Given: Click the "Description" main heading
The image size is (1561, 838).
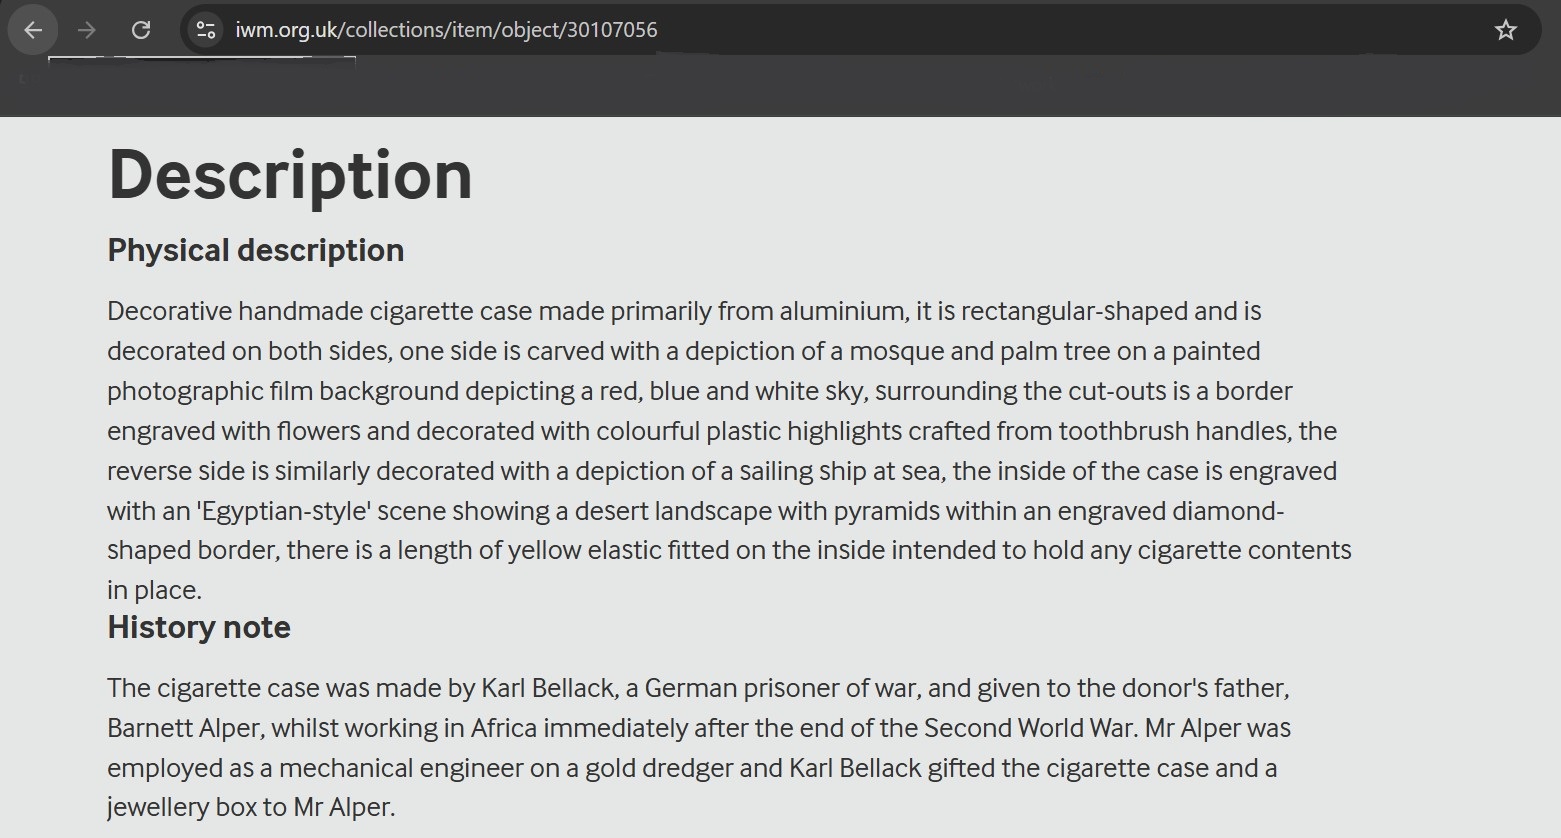Looking at the screenshot, I should click(x=290, y=175).
